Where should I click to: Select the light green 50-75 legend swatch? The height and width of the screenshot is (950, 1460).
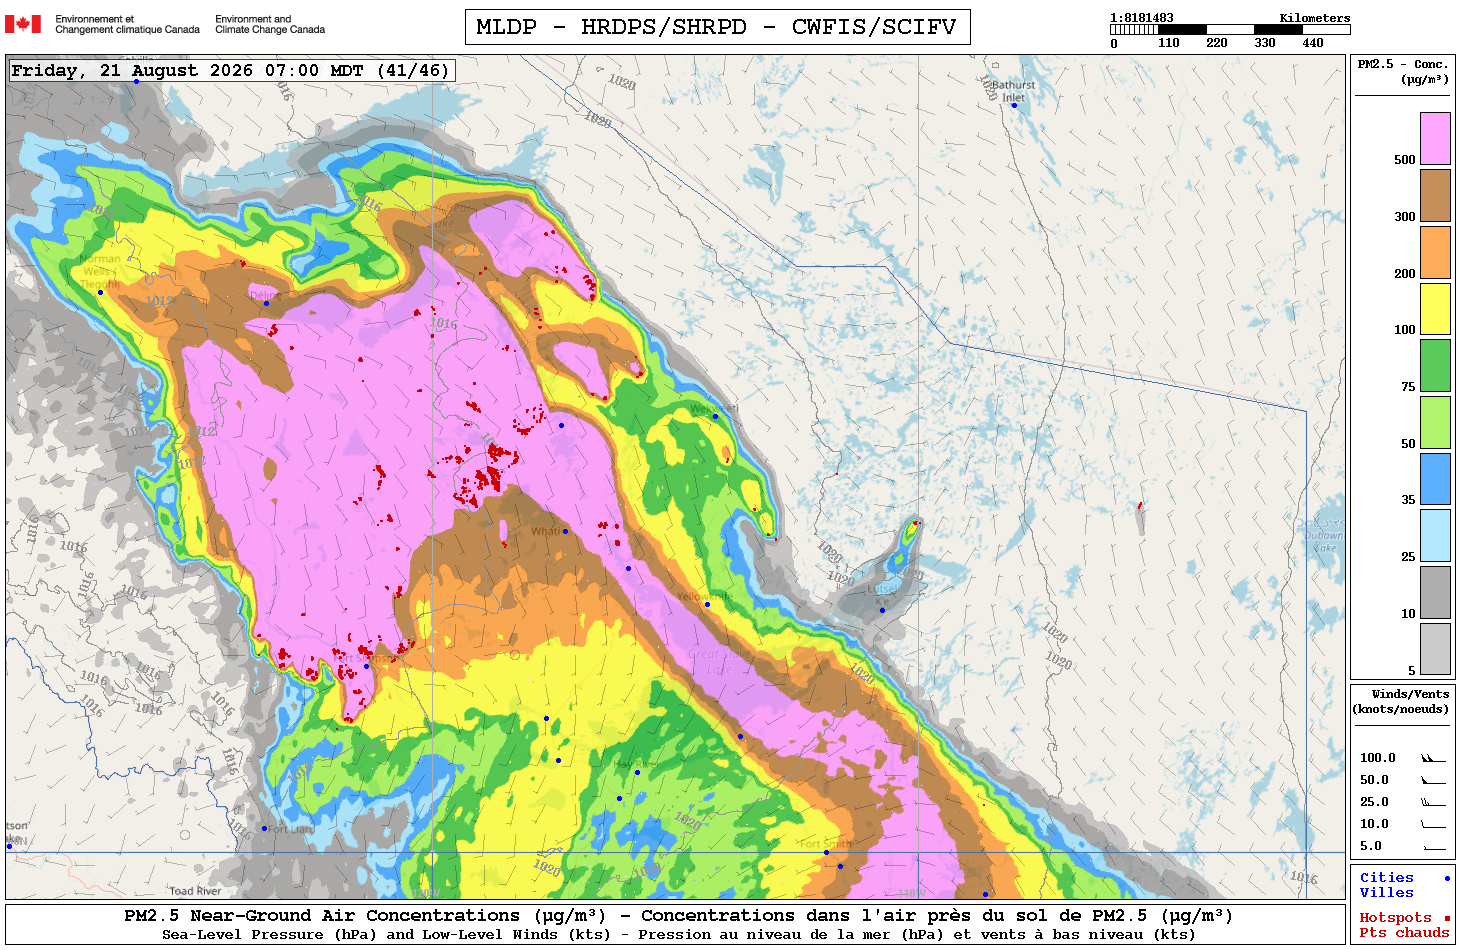pyautogui.click(x=1435, y=422)
